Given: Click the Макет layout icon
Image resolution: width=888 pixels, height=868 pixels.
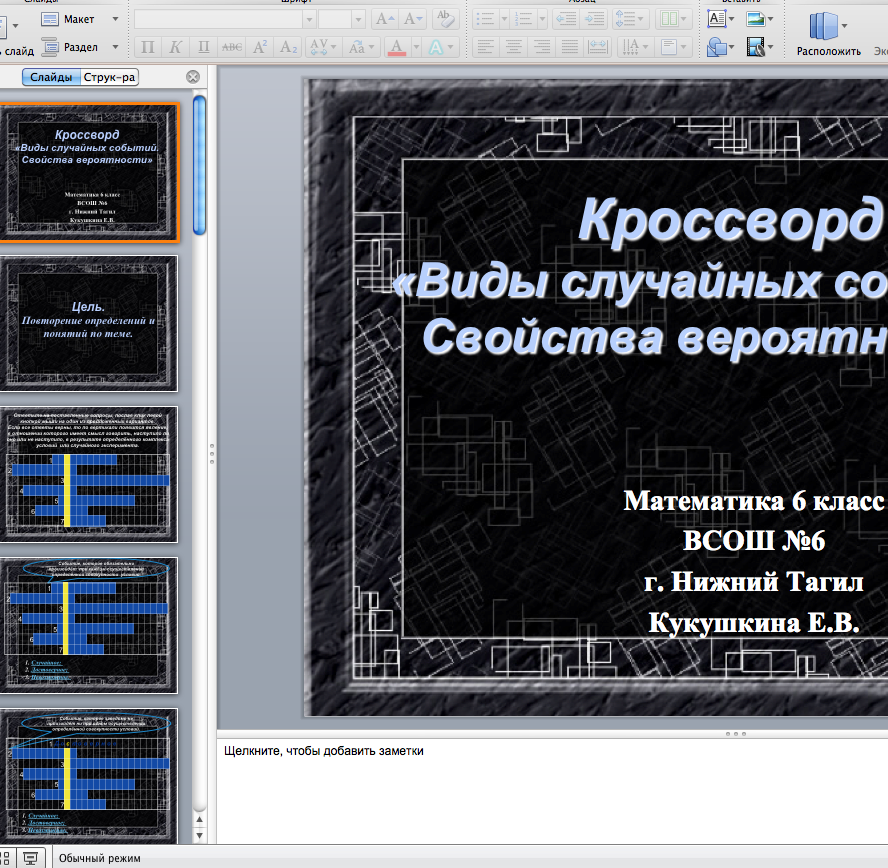Looking at the screenshot, I should pos(50,19).
